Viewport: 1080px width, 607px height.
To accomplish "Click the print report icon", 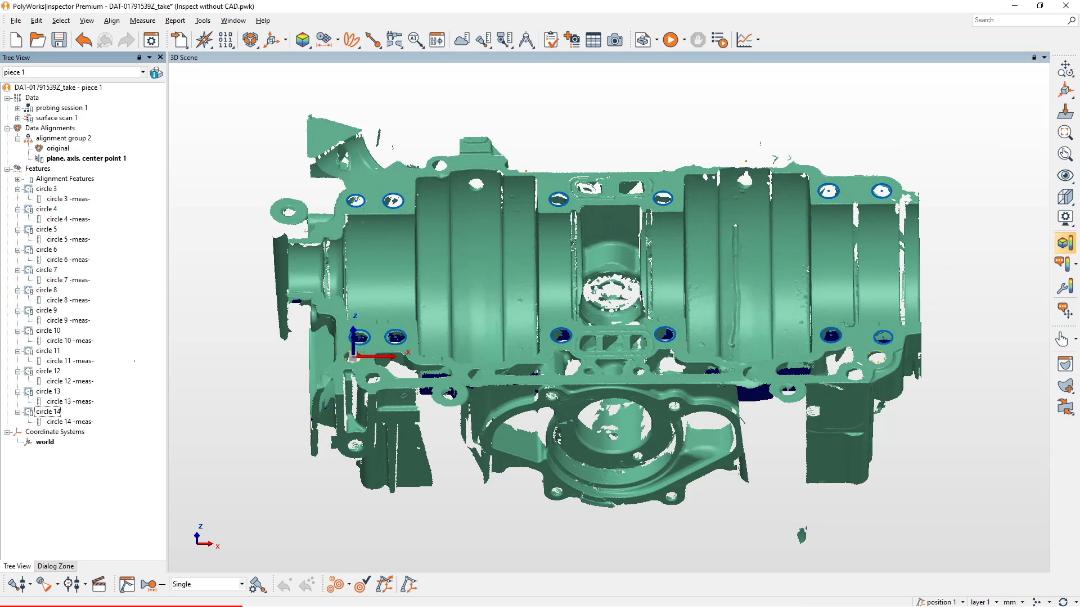I will [x=642, y=40].
